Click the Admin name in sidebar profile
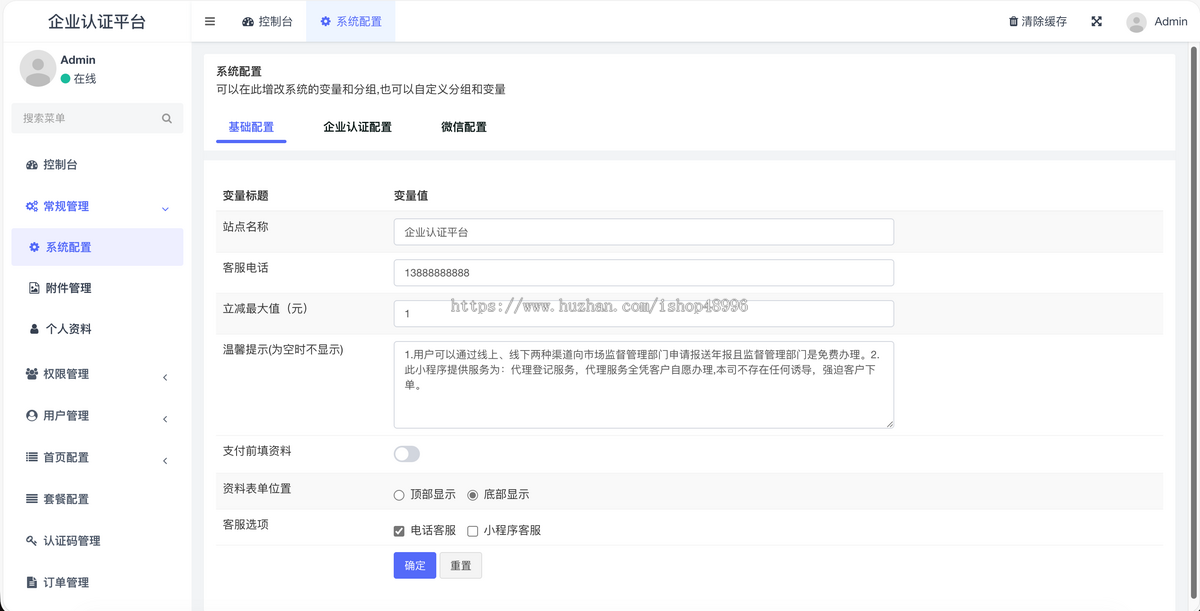The height and width of the screenshot is (611, 1200). pos(78,60)
